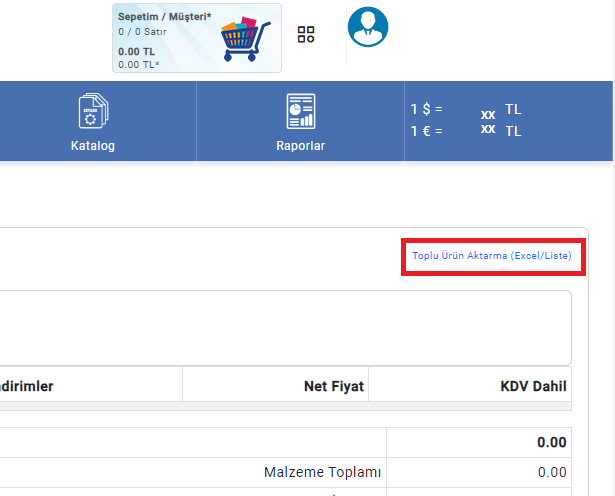The width and height of the screenshot is (615, 496).
Task: Open Toplu Ürün Aktarma (Excel/Liste) link
Action: click(491, 256)
